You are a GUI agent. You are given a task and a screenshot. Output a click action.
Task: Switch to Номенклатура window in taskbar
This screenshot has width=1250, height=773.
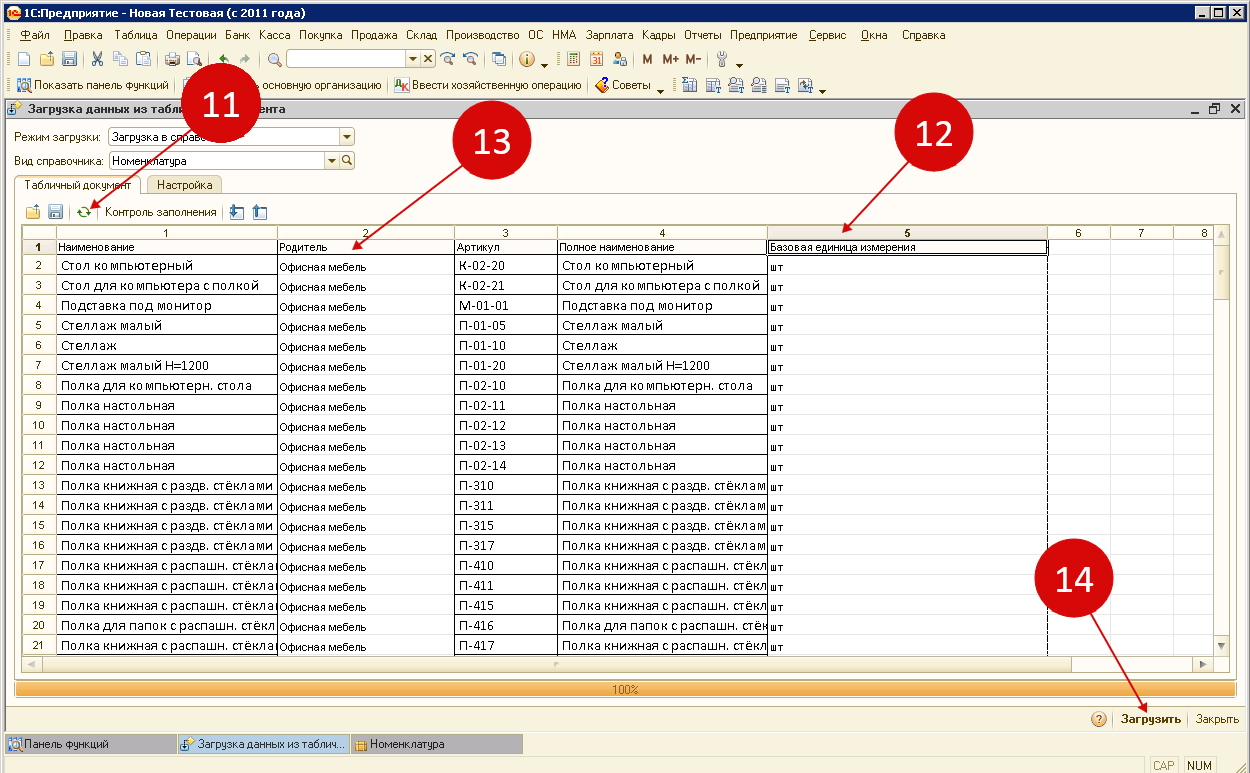coord(435,744)
